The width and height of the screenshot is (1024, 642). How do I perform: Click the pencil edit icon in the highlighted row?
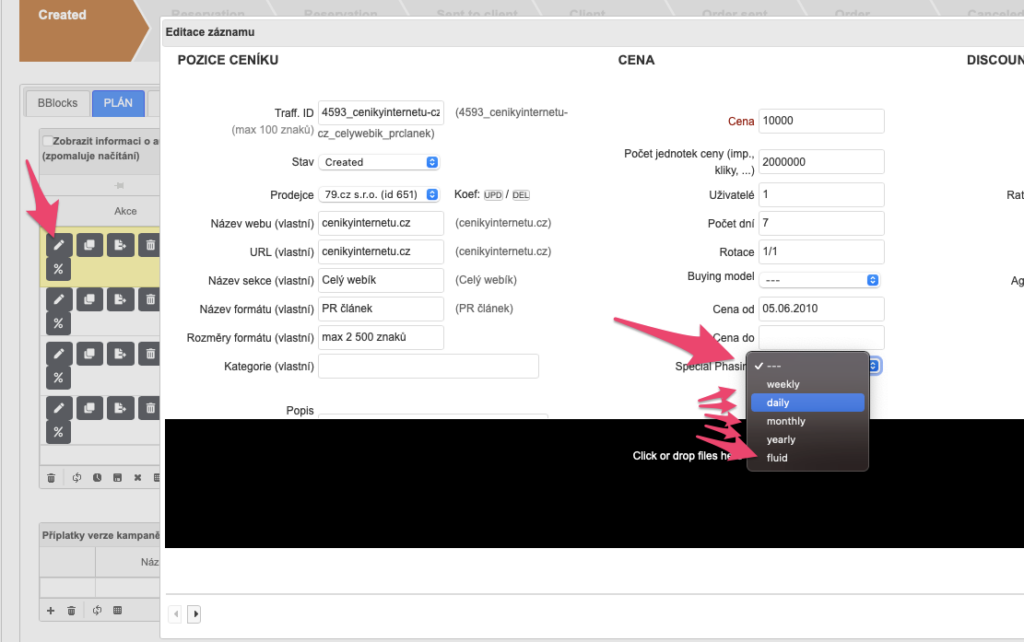59,244
